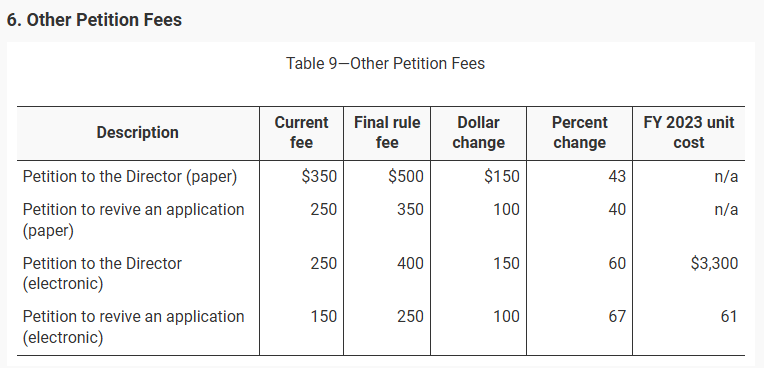The width and height of the screenshot is (764, 368).
Task: Click the $150 dollar change cell
Action: click(x=502, y=176)
